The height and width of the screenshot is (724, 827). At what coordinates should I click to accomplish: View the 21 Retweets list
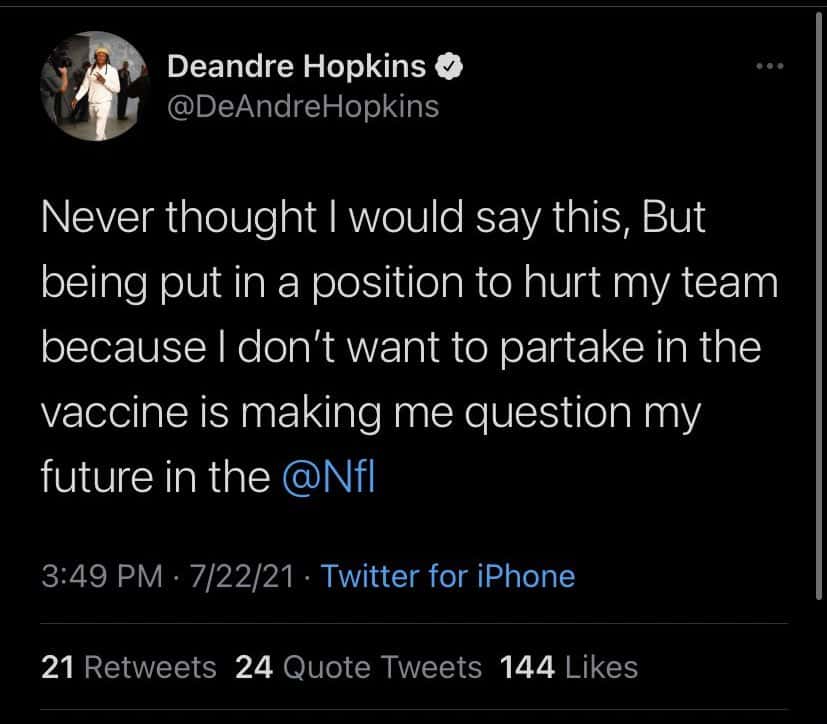(129, 667)
